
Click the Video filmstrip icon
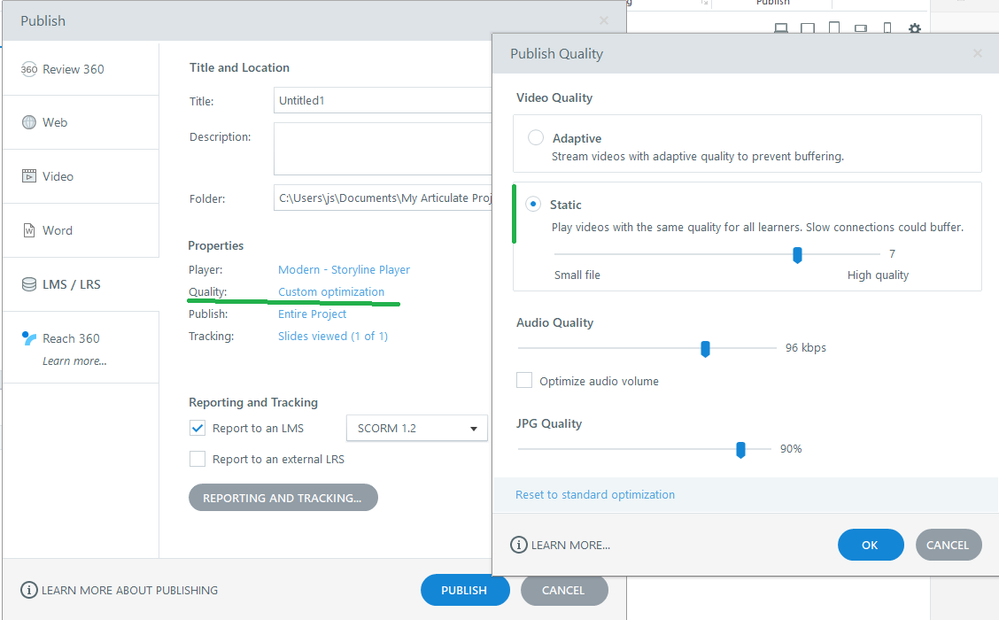[x=29, y=176]
